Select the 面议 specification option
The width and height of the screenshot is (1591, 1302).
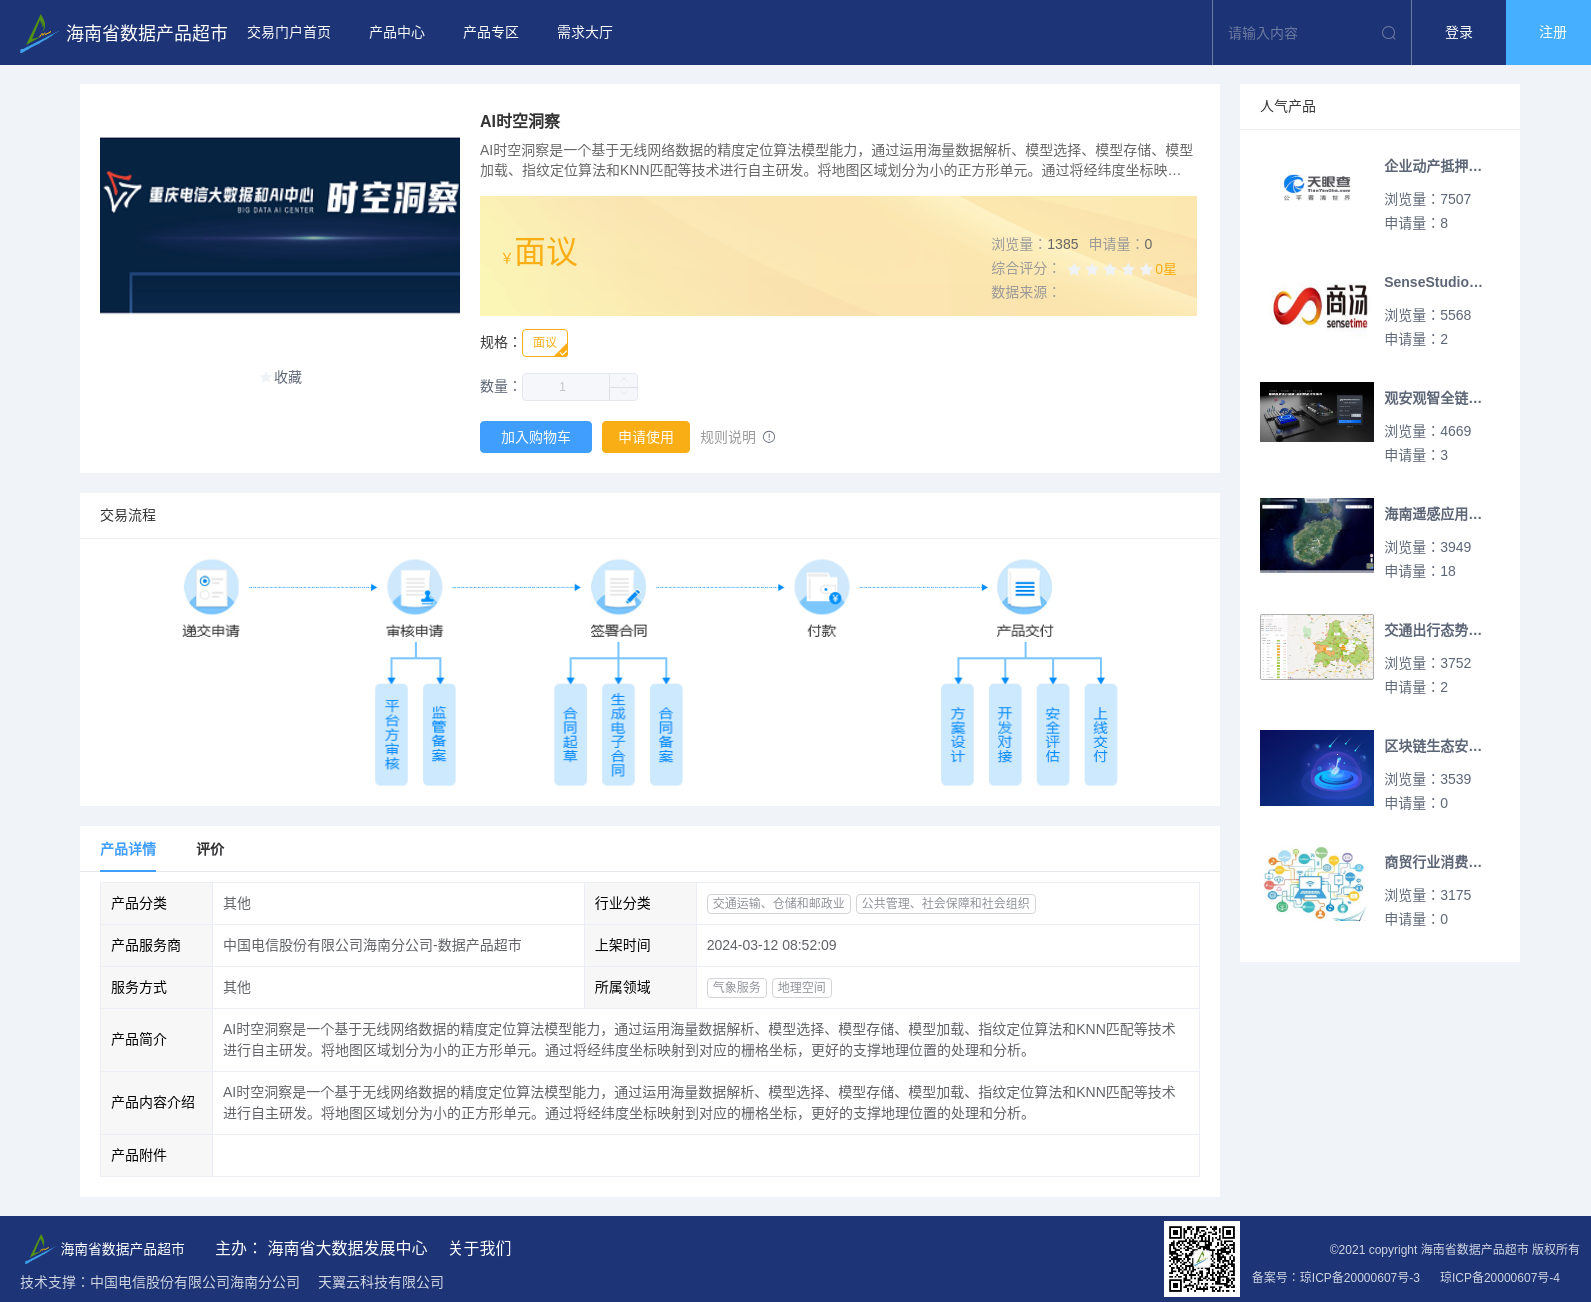tap(545, 343)
